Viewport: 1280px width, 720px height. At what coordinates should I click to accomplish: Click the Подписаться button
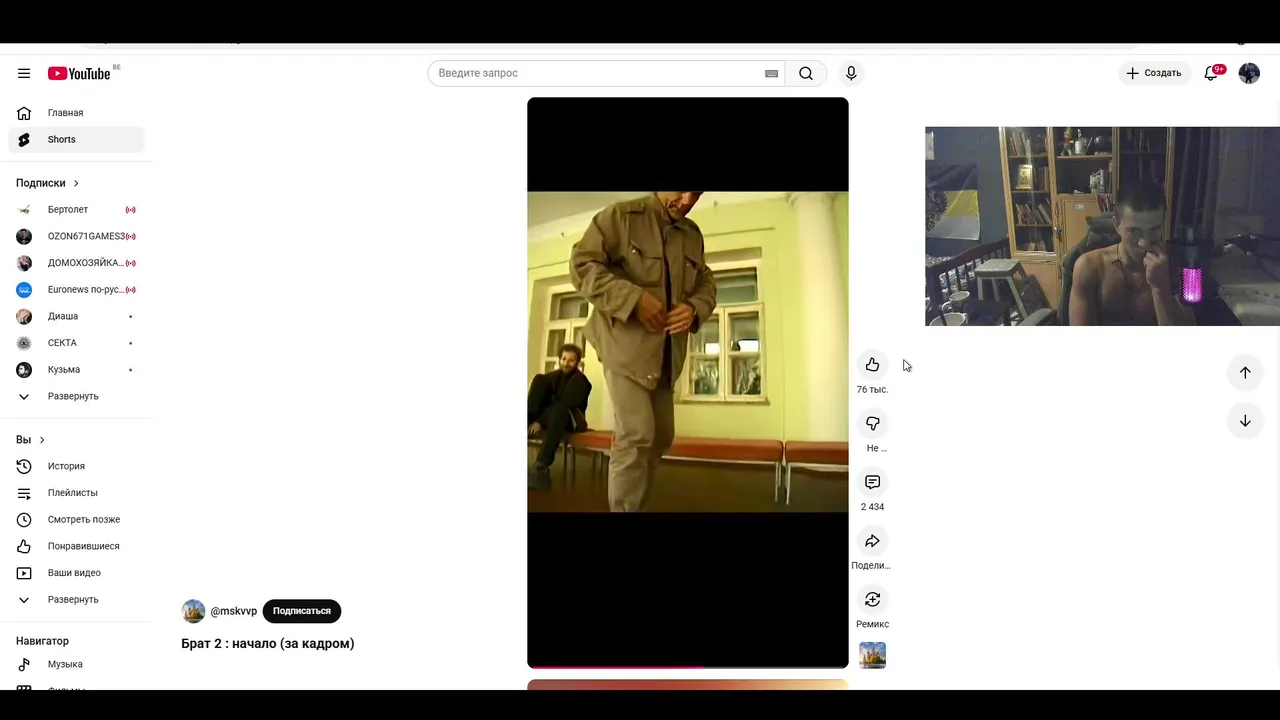coord(302,611)
